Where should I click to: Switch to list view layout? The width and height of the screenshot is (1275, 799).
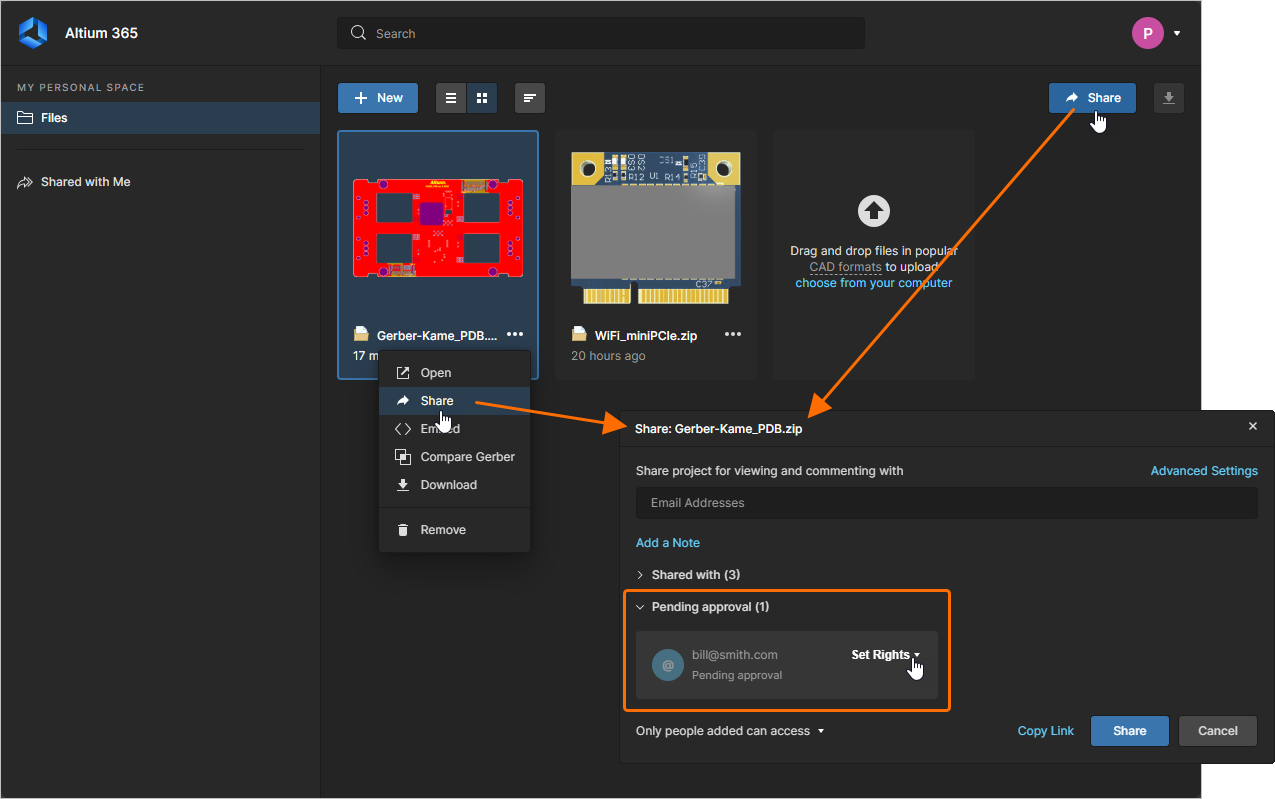451,97
